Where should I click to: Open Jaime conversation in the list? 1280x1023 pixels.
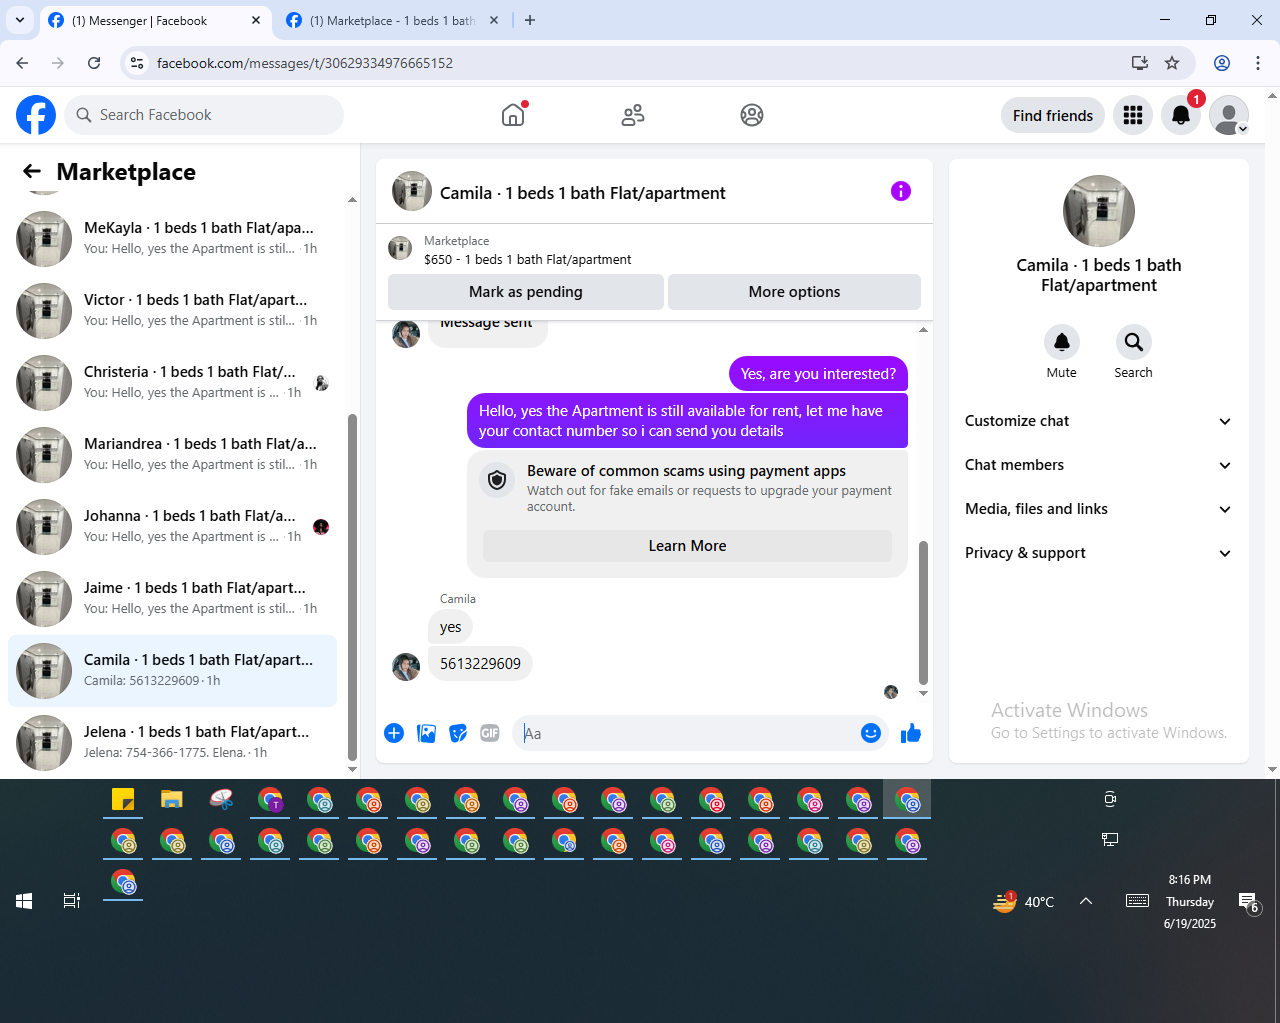[x=172, y=598]
